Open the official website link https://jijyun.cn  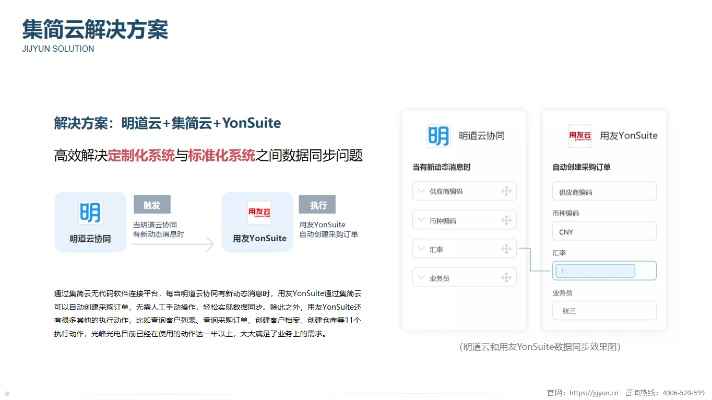[594, 393]
